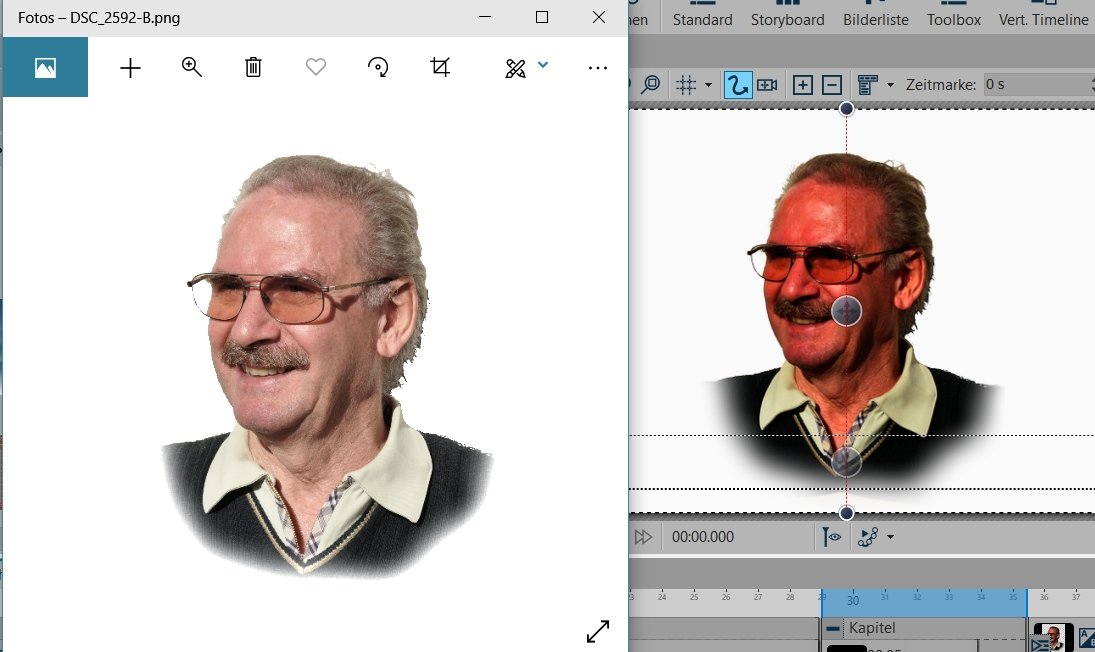This screenshot has width=1095, height=652.
Task: Rotate the image in Photos
Action: point(378,67)
